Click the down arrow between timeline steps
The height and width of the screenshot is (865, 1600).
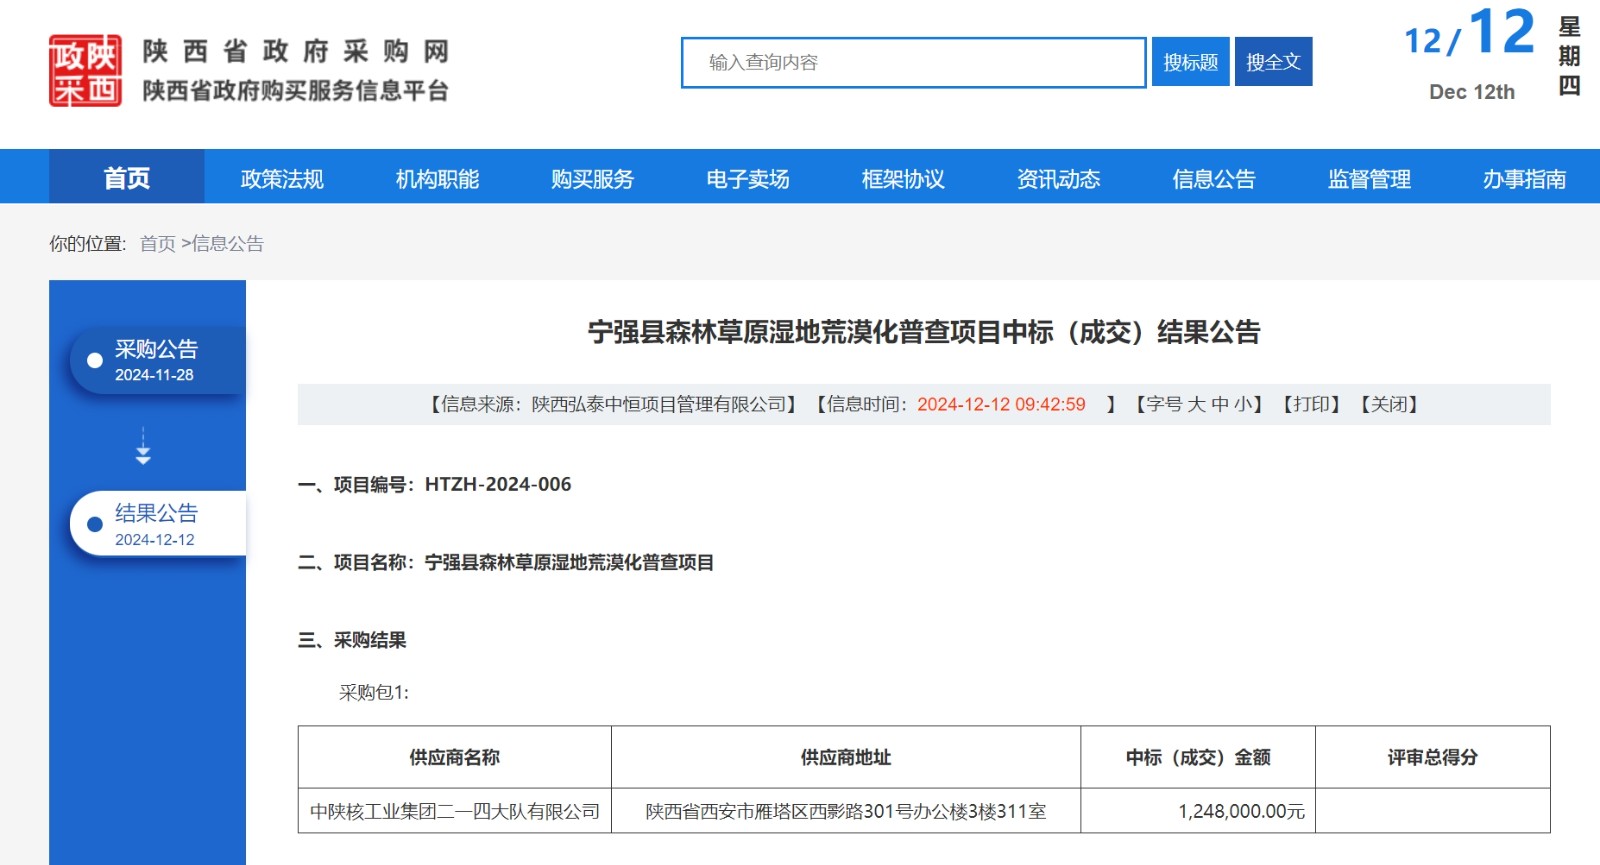pyautogui.click(x=143, y=447)
